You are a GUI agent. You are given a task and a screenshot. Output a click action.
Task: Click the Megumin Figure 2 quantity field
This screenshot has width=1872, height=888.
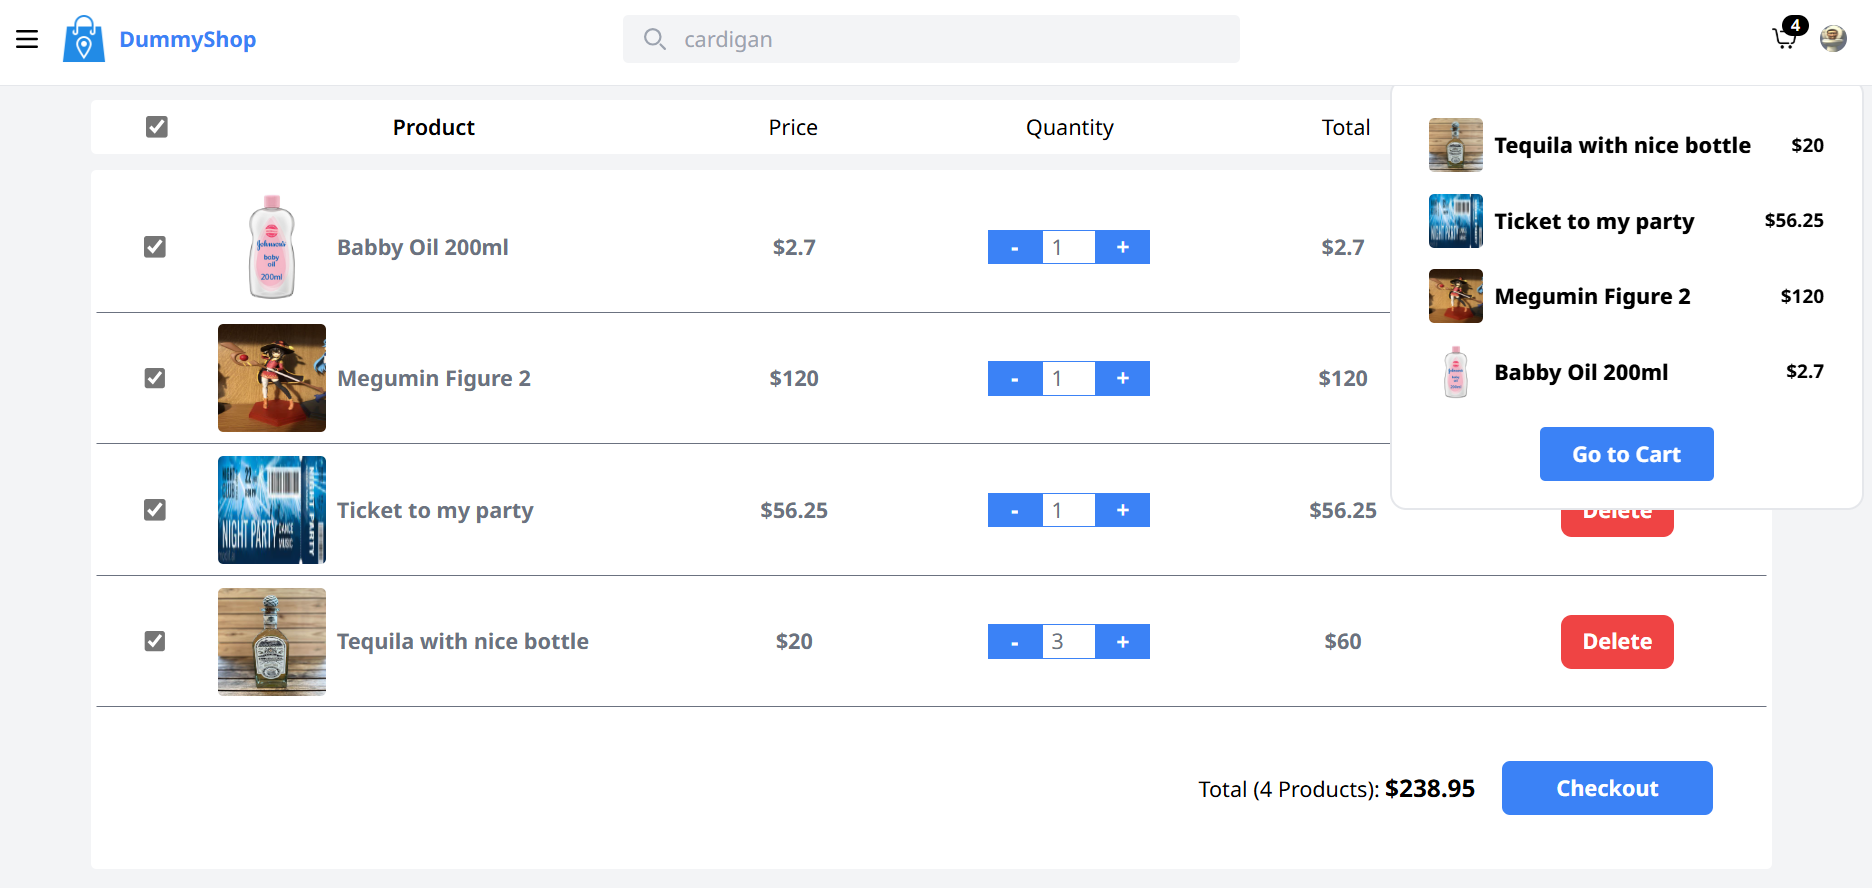pyautogui.click(x=1069, y=378)
